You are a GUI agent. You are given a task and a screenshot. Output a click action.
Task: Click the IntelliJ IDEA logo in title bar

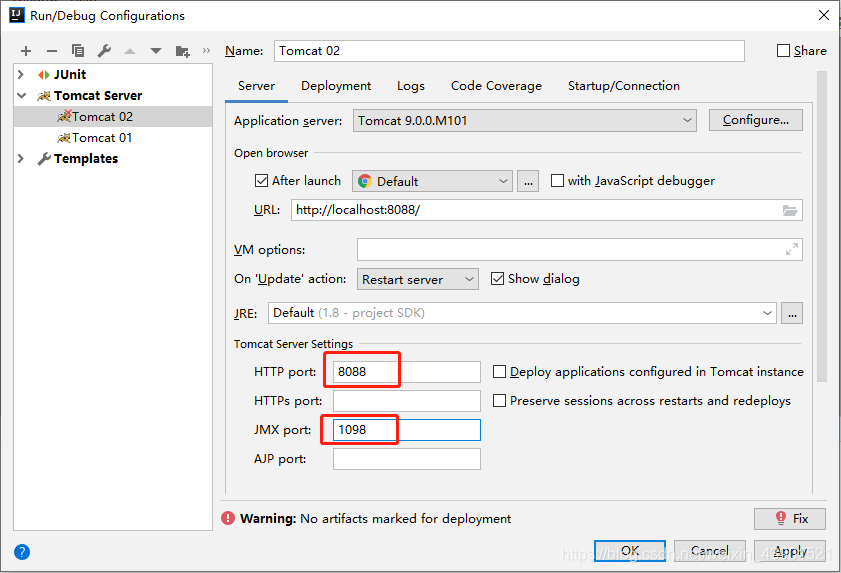click(17, 14)
